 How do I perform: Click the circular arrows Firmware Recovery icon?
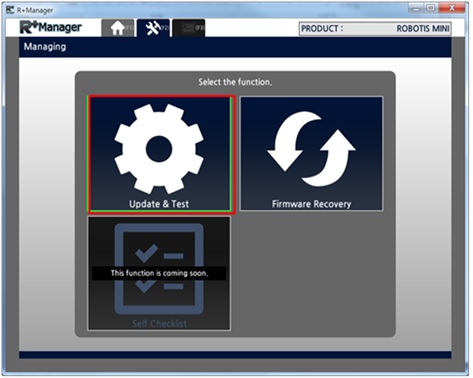311,149
